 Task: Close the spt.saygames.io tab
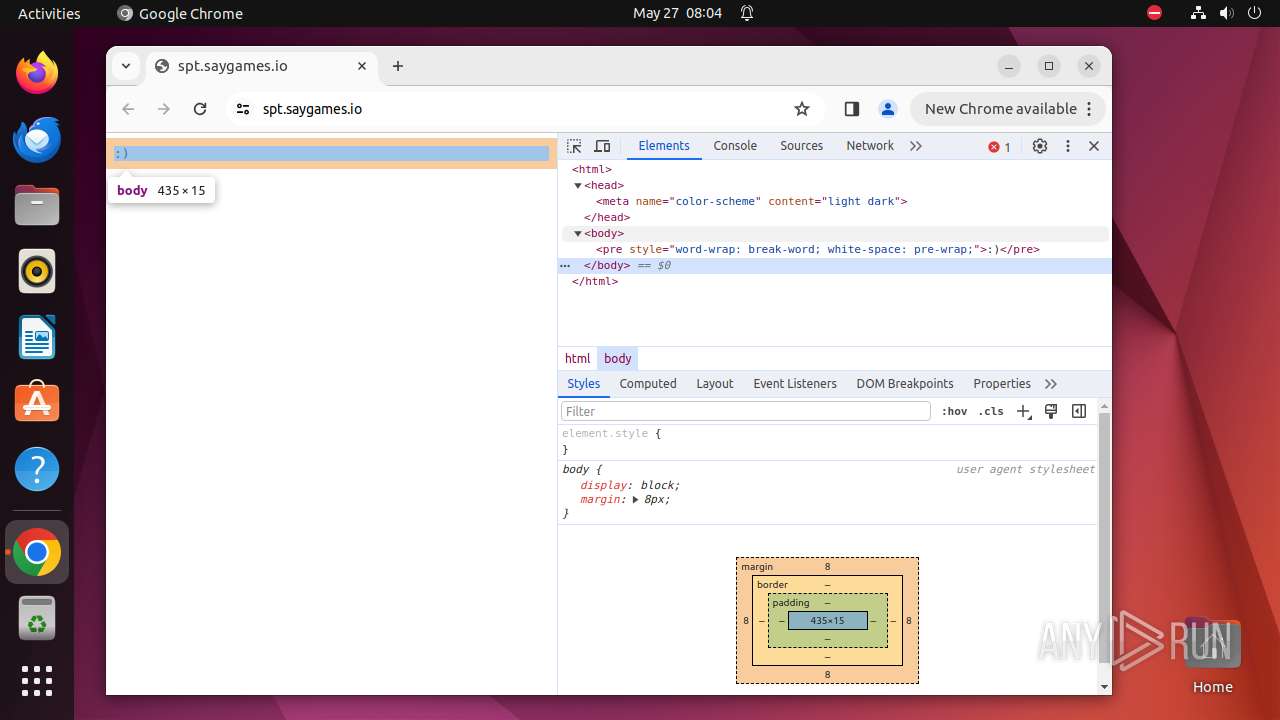tap(362, 66)
